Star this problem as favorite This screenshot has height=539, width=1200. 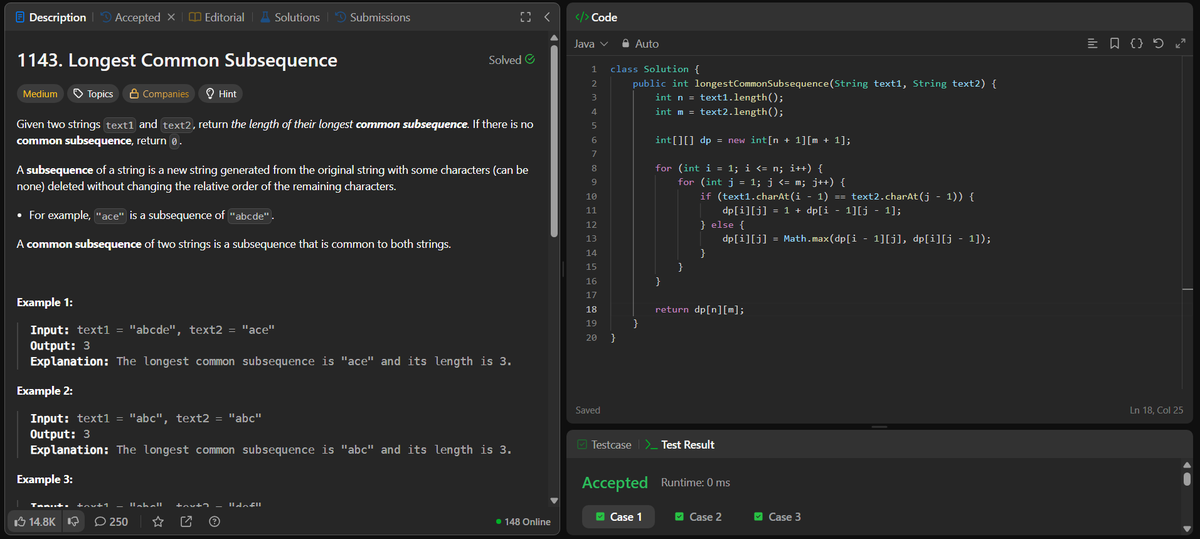coord(158,521)
